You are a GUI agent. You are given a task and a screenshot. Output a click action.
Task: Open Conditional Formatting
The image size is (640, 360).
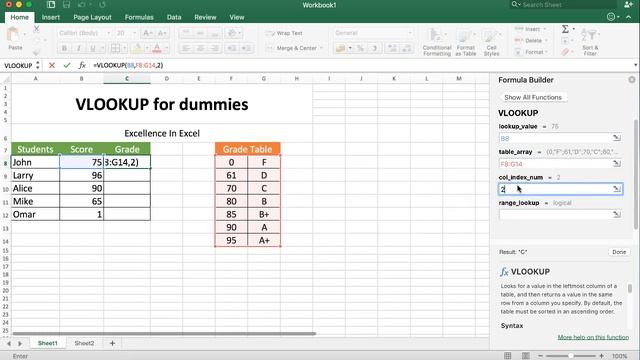pyautogui.click(x=437, y=42)
